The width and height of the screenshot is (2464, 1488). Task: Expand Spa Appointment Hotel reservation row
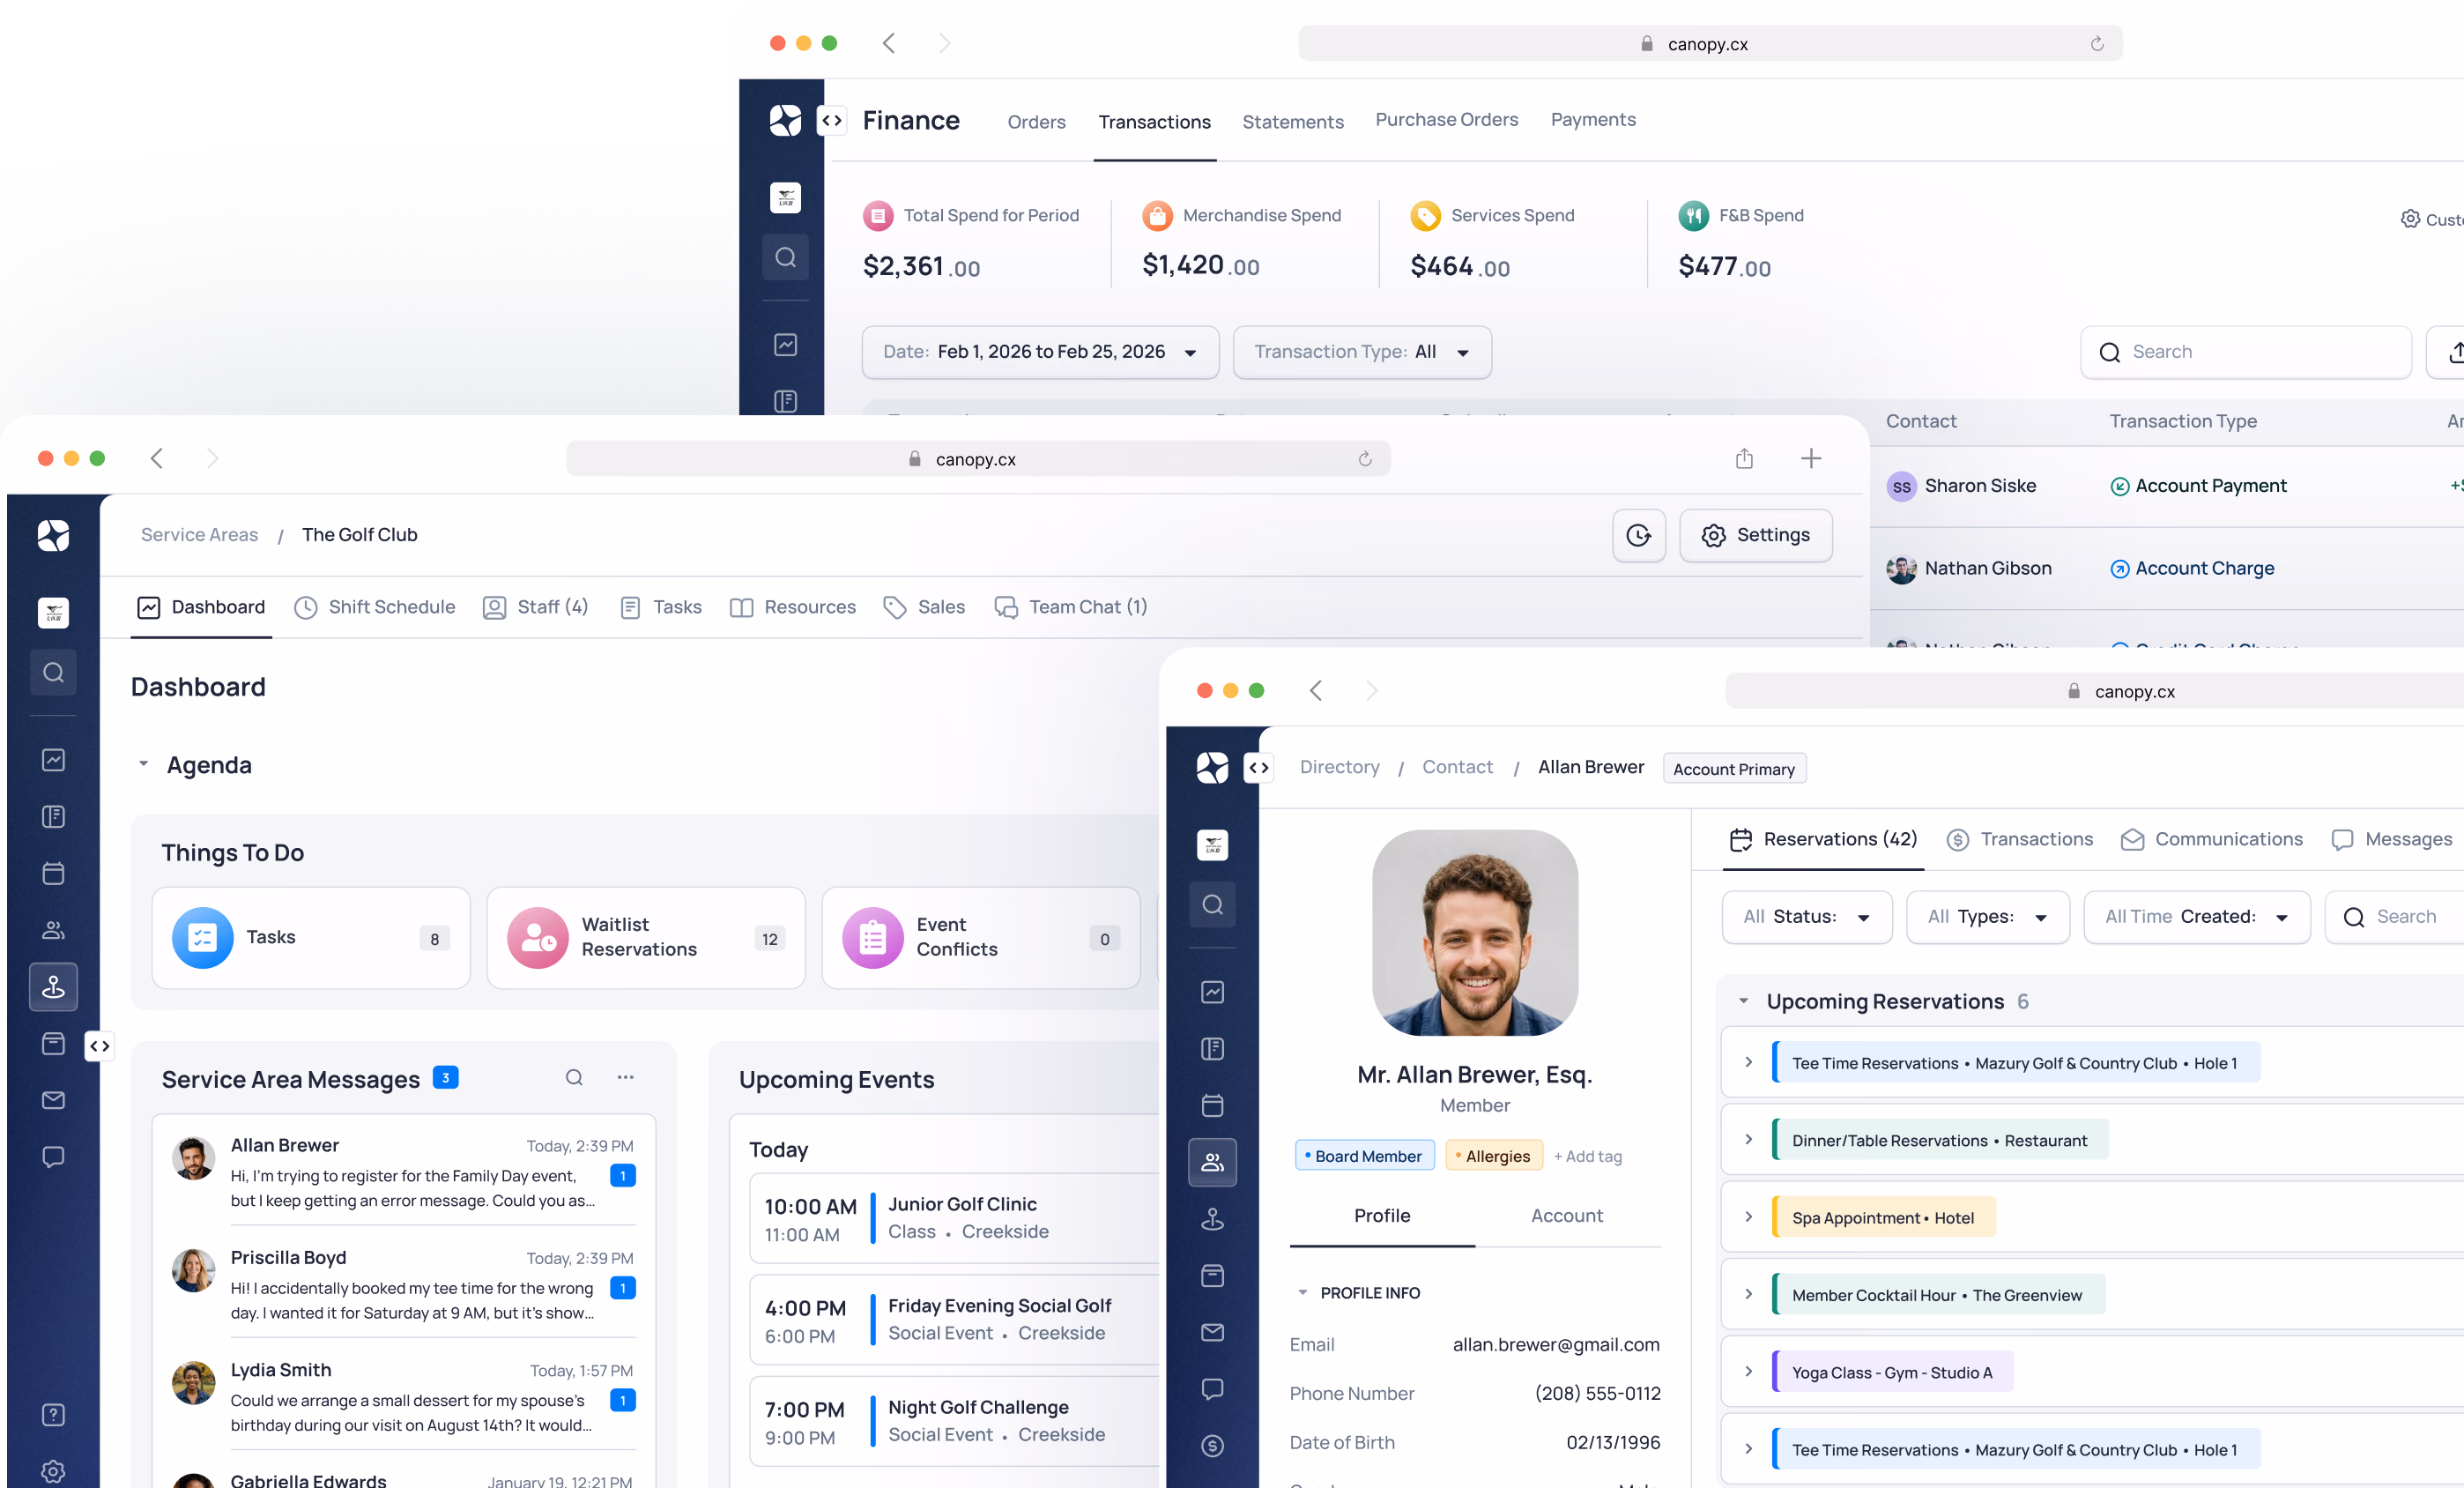click(x=1748, y=1217)
